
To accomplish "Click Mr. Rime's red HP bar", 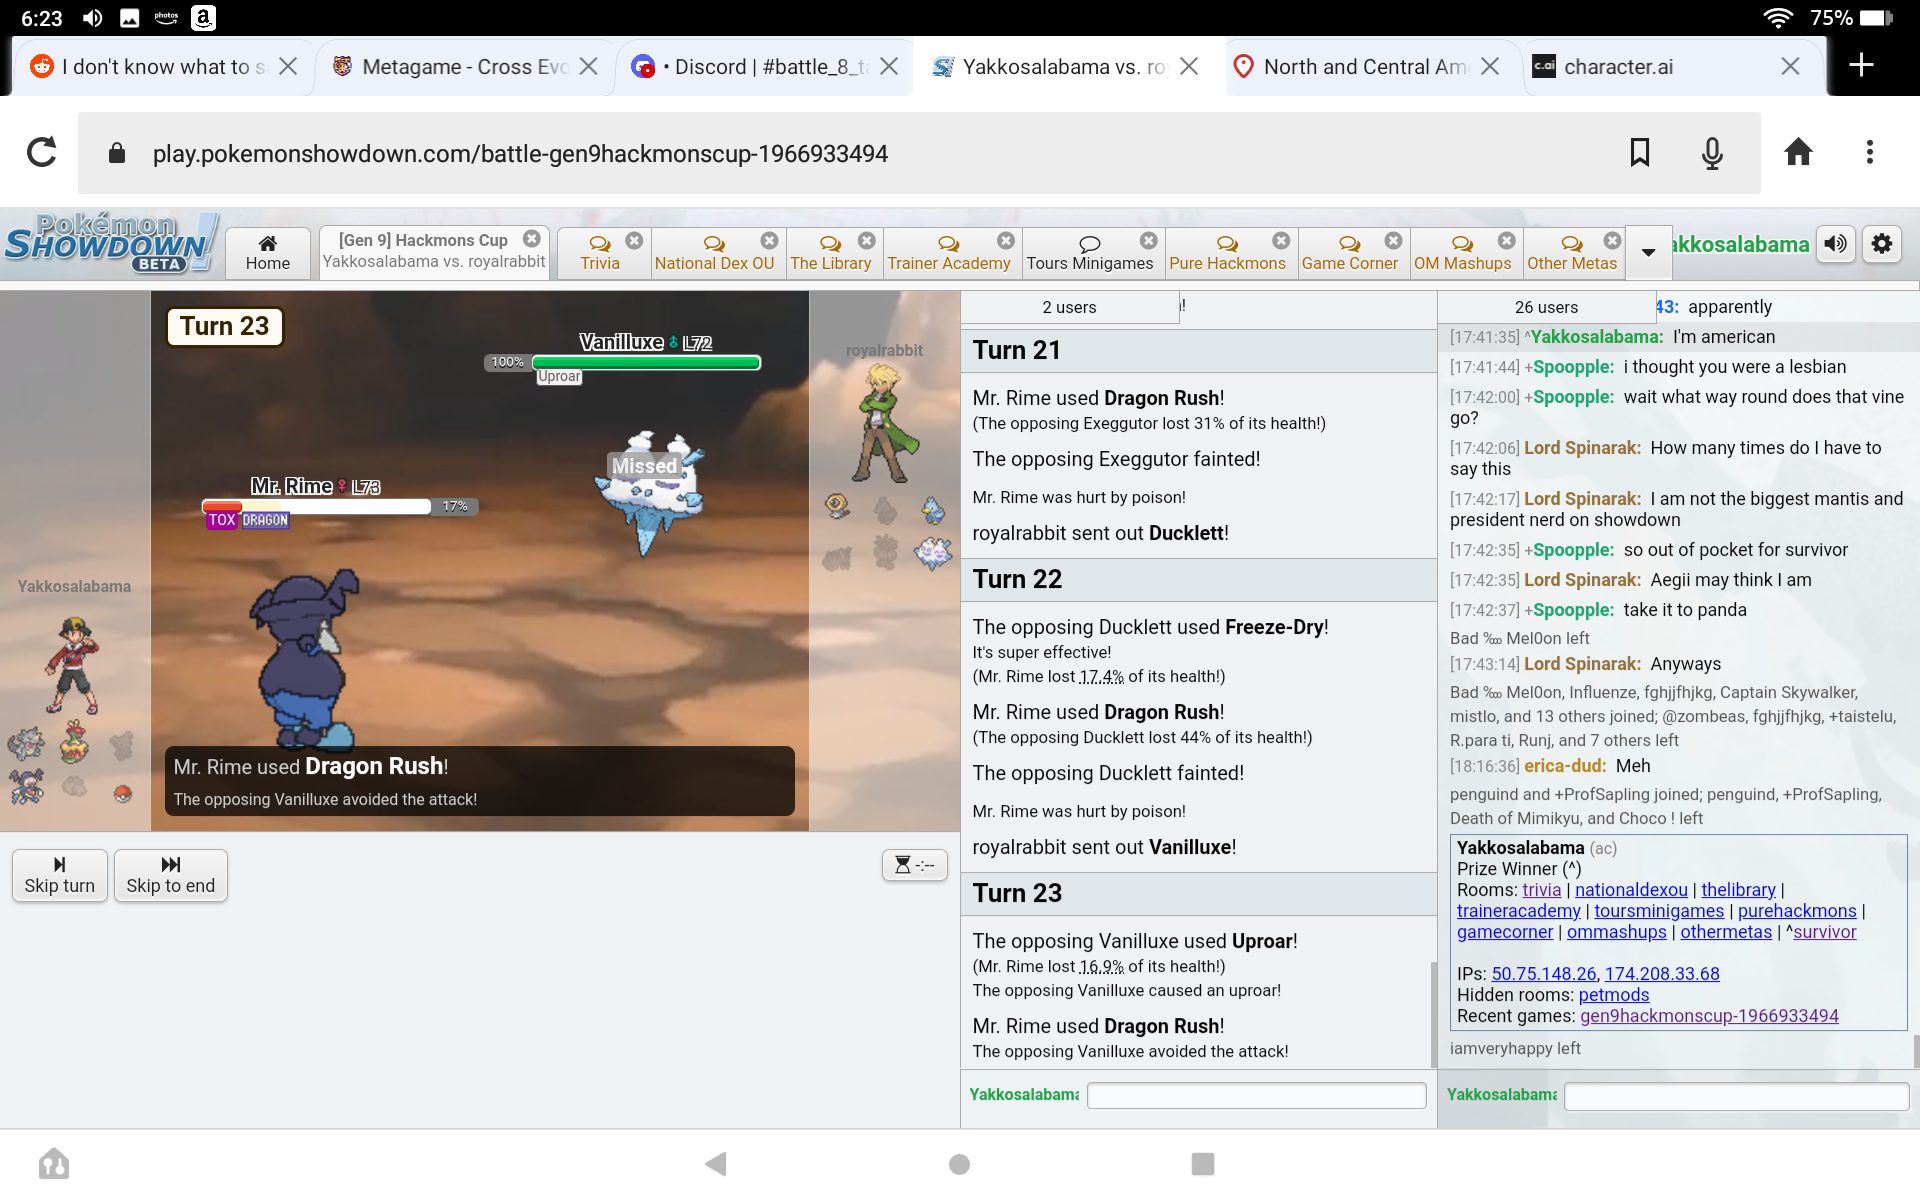I will point(316,507).
